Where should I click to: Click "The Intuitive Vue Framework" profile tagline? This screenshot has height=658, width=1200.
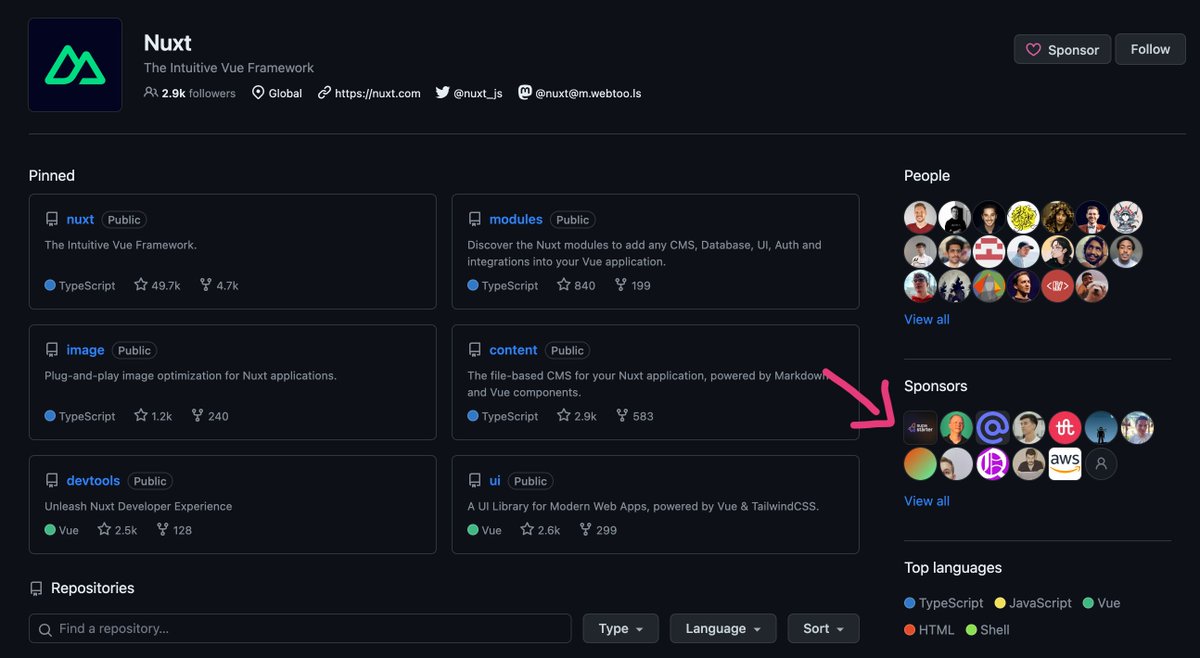click(229, 68)
